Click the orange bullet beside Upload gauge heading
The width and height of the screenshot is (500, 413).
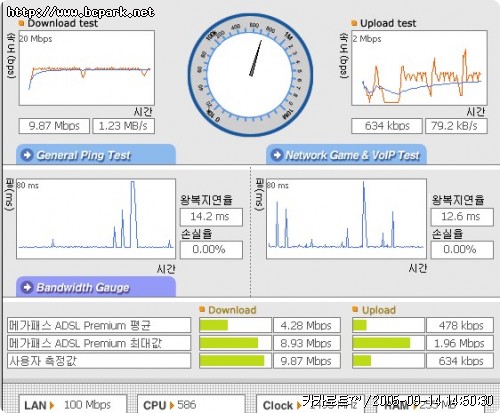point(355,310)
